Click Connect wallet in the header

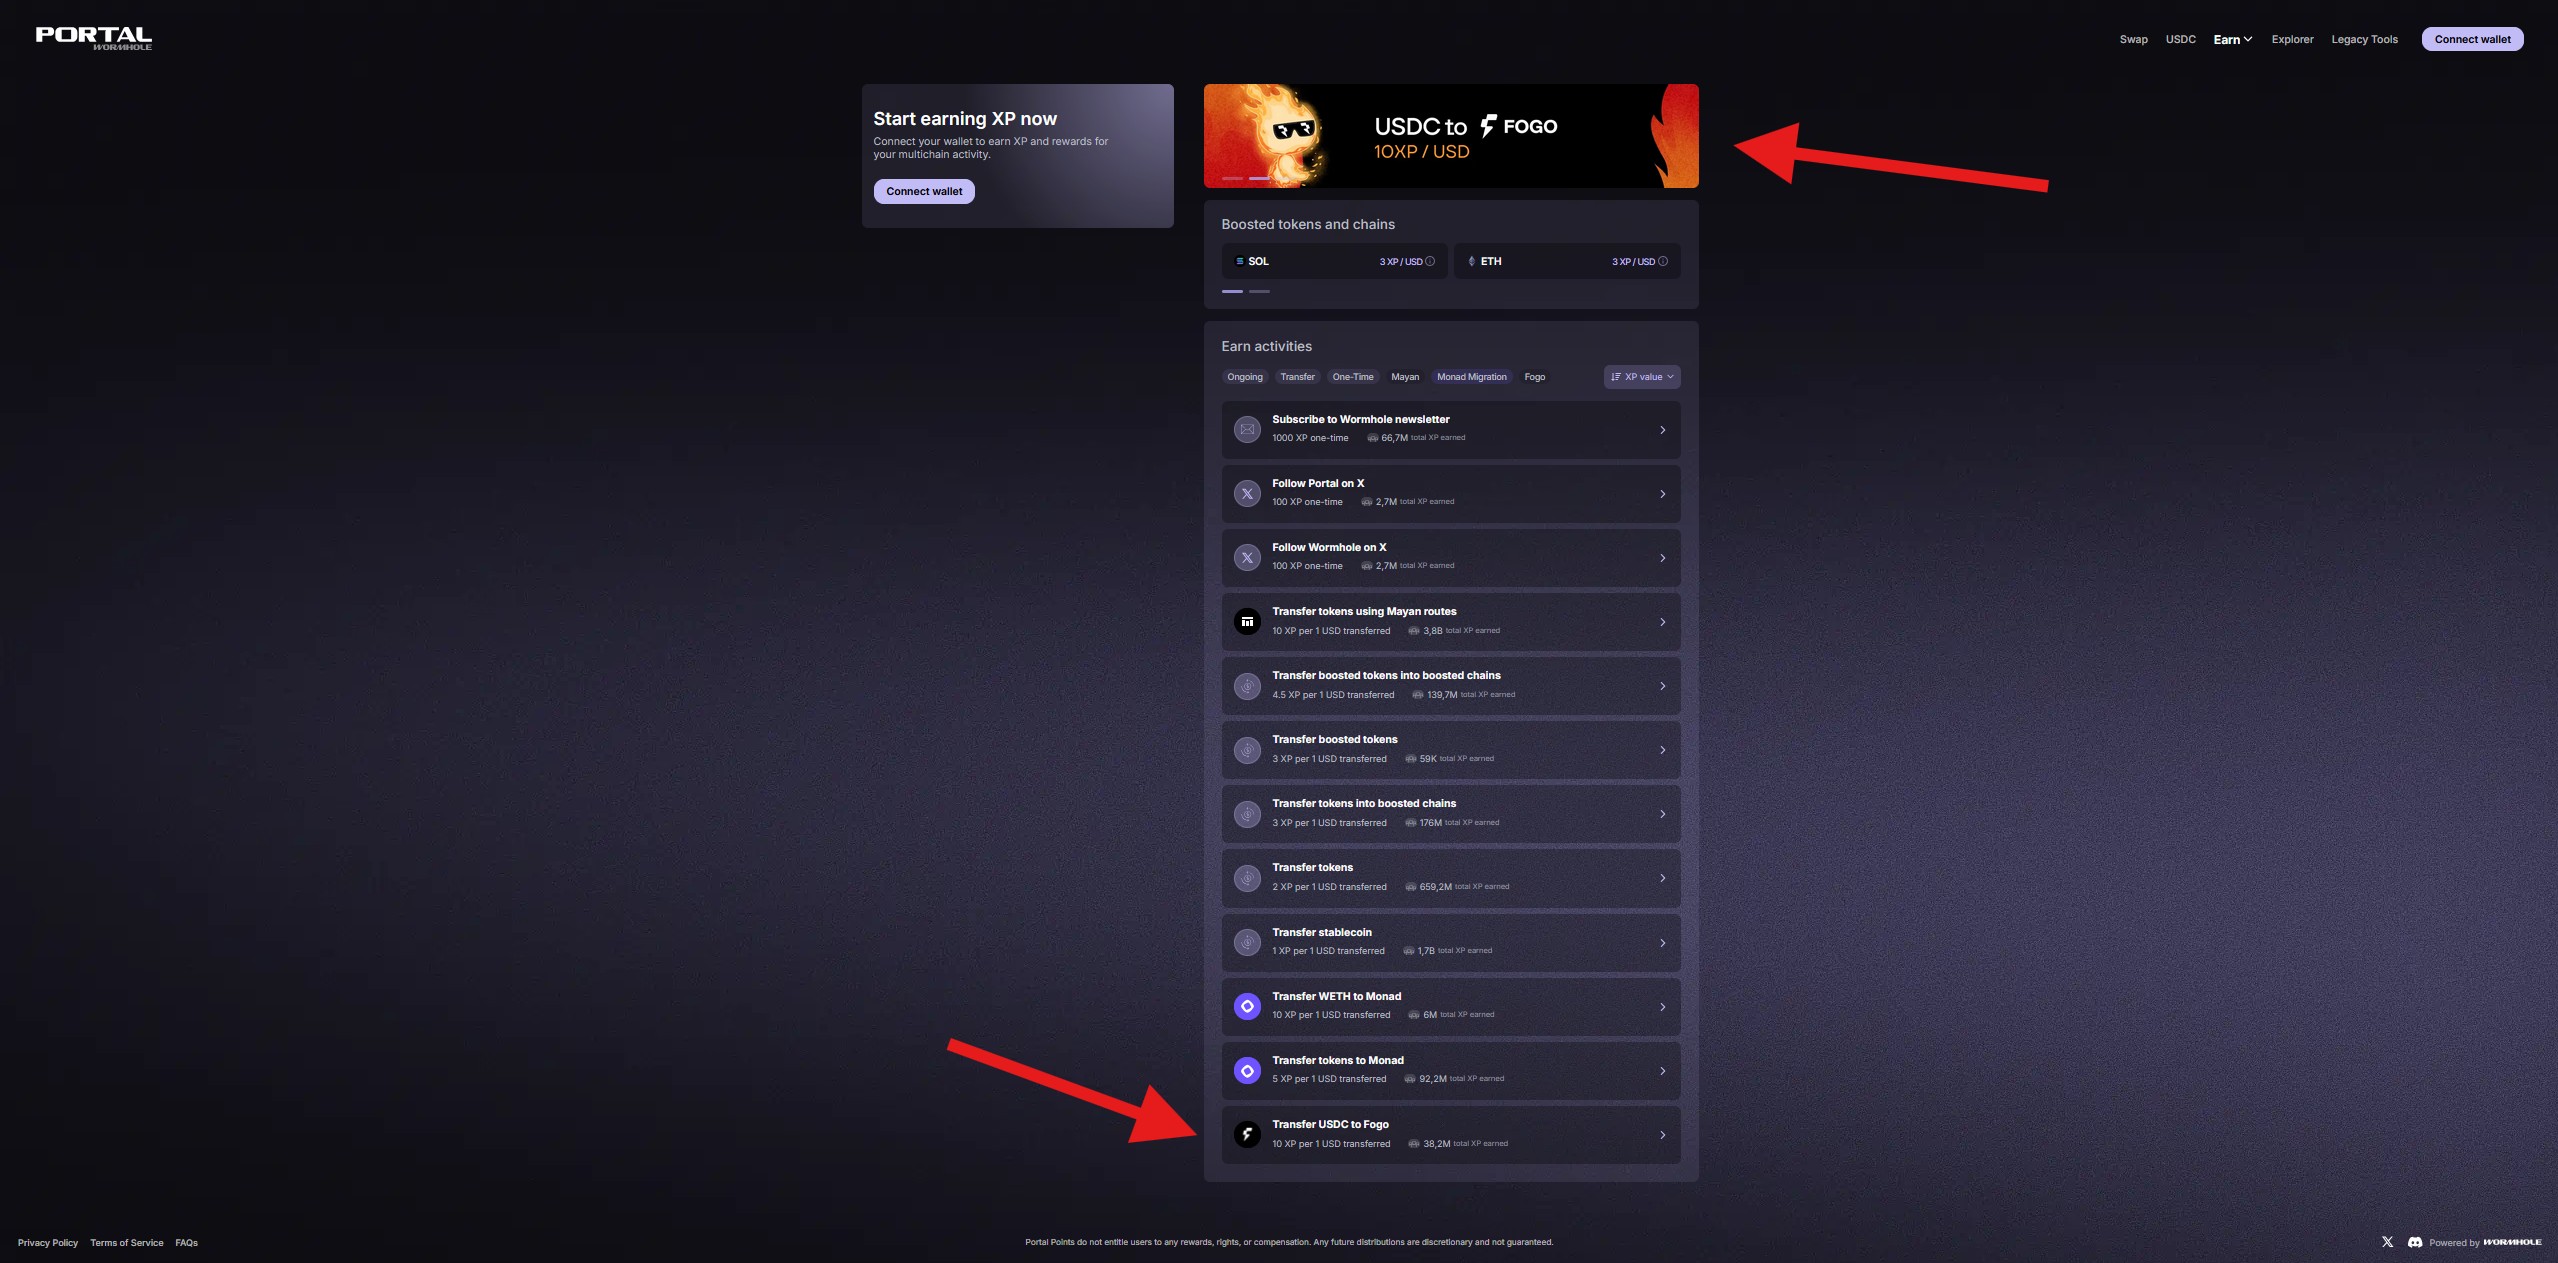[2472, 39]
